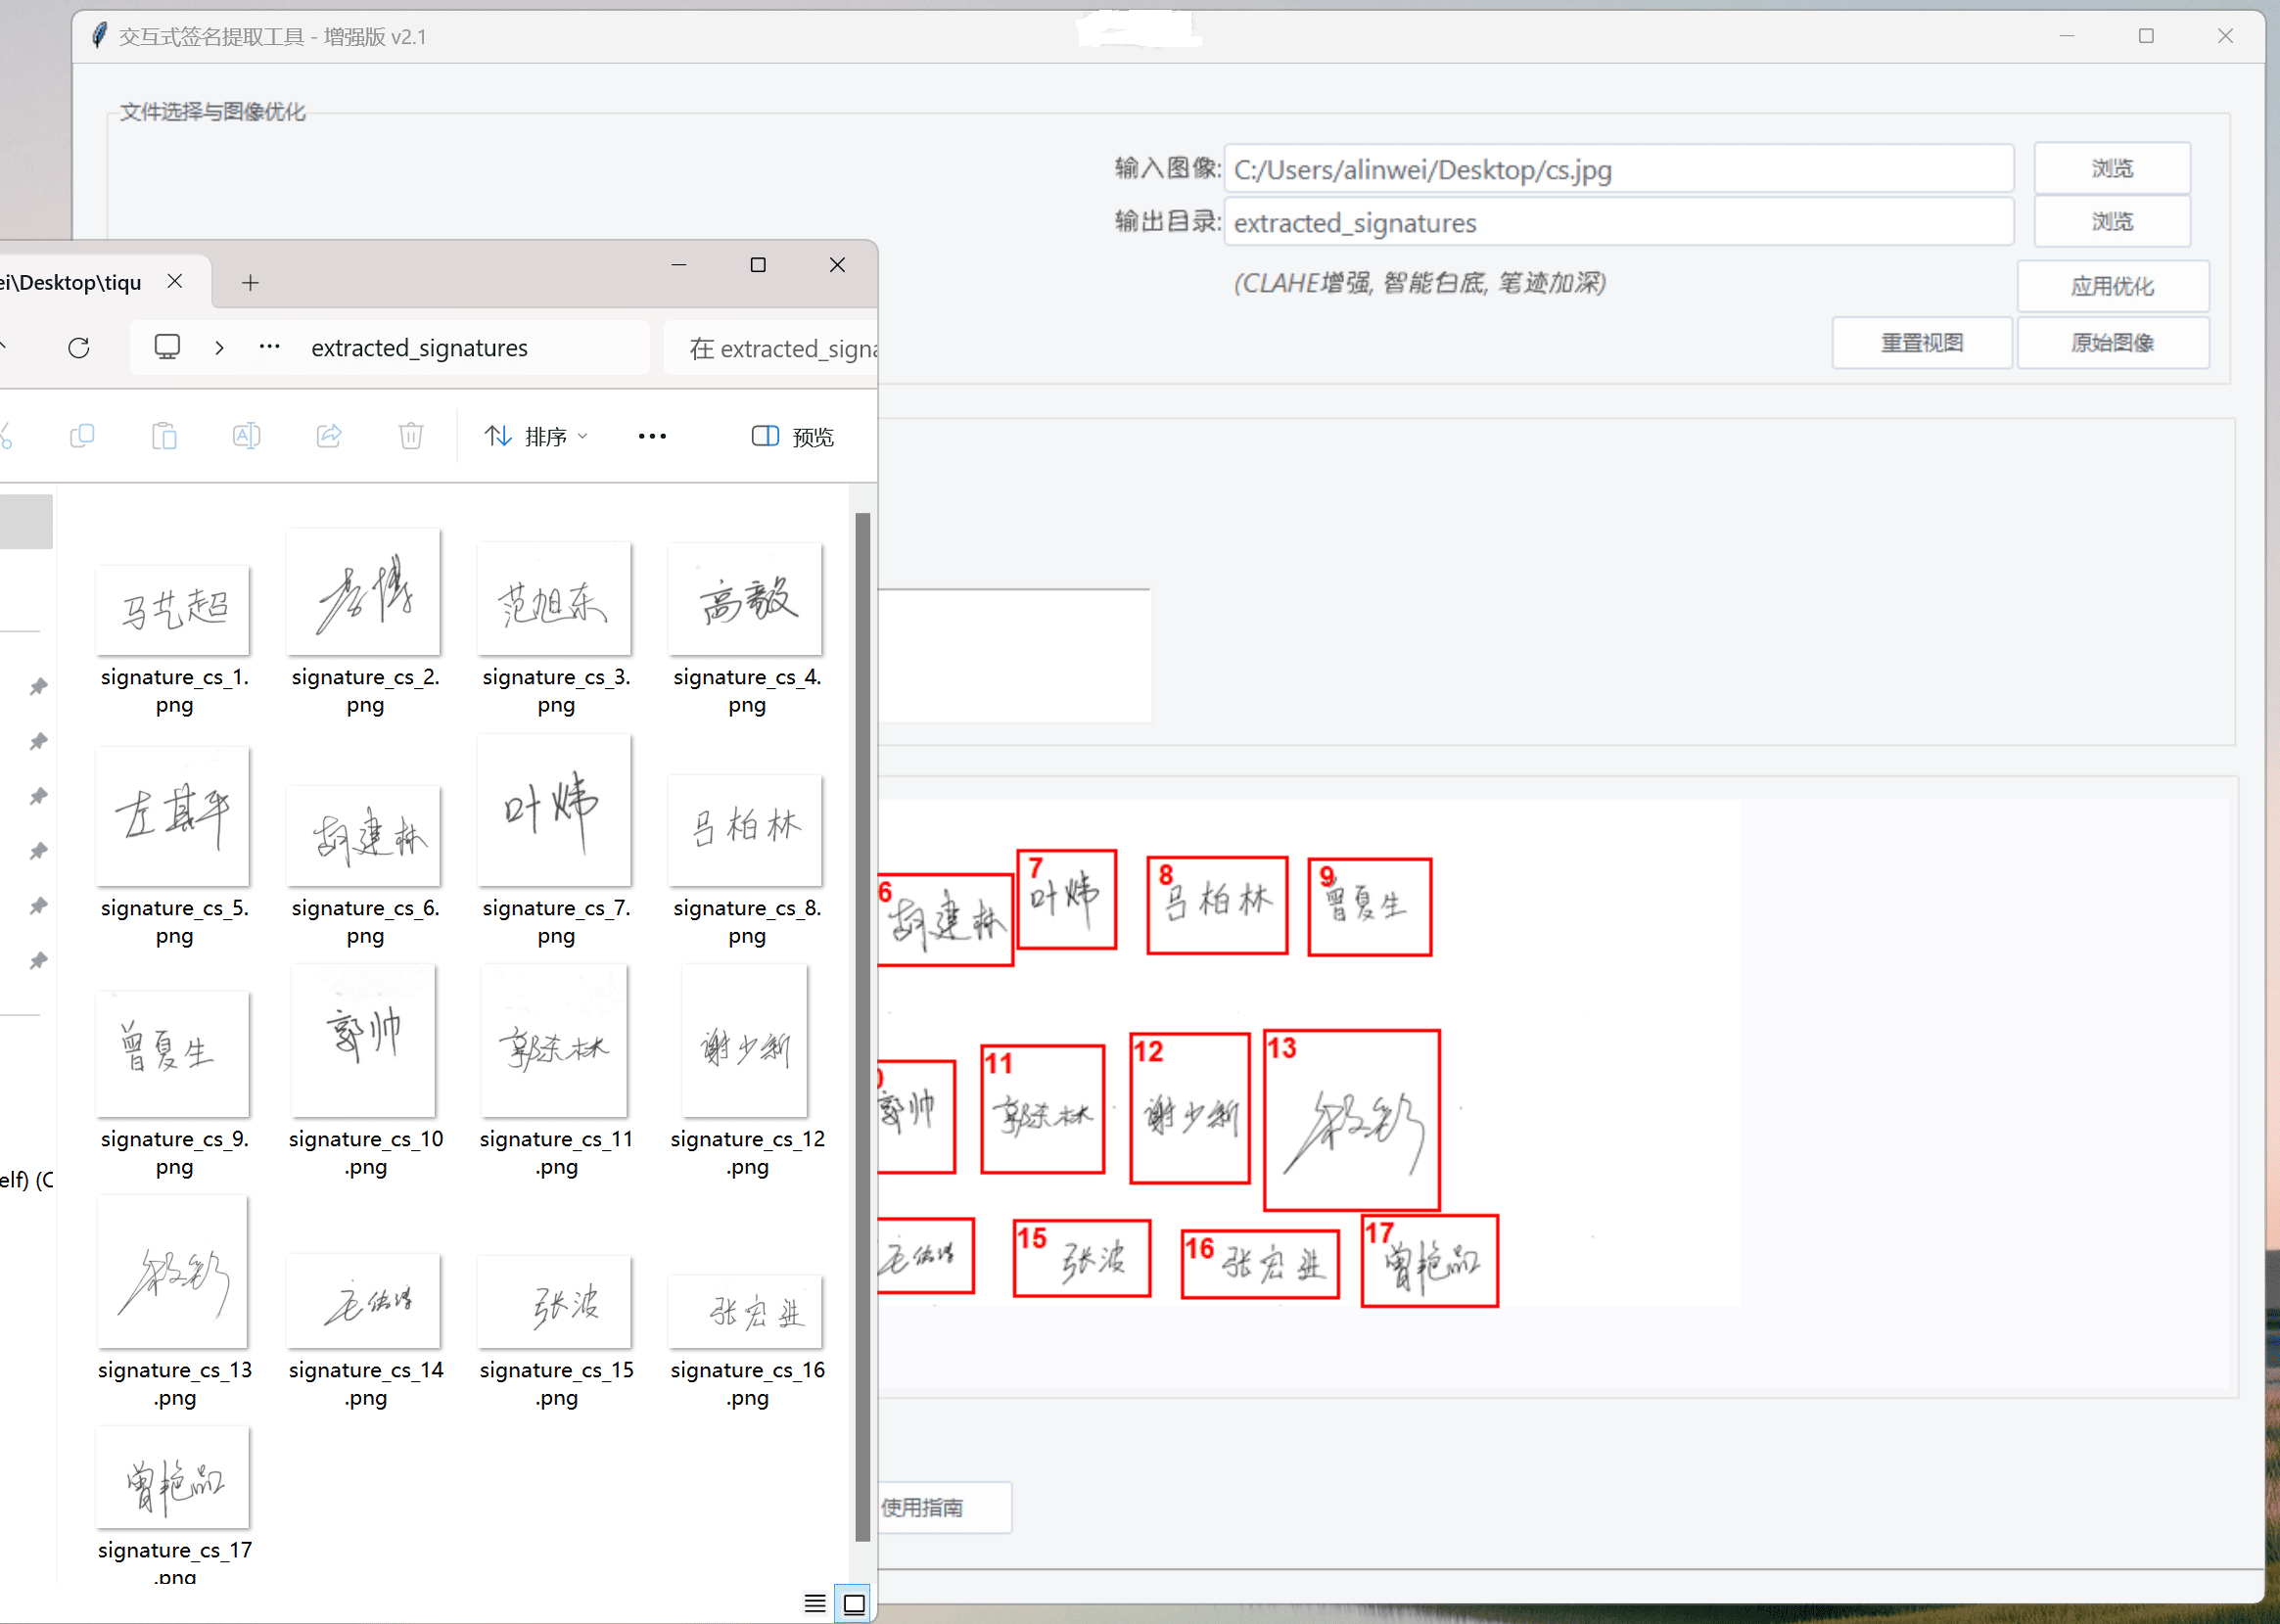Screen dimensions: 2280x1624
Task: Click 浏览 button beside 输出目录
Action: [2111, 221]
